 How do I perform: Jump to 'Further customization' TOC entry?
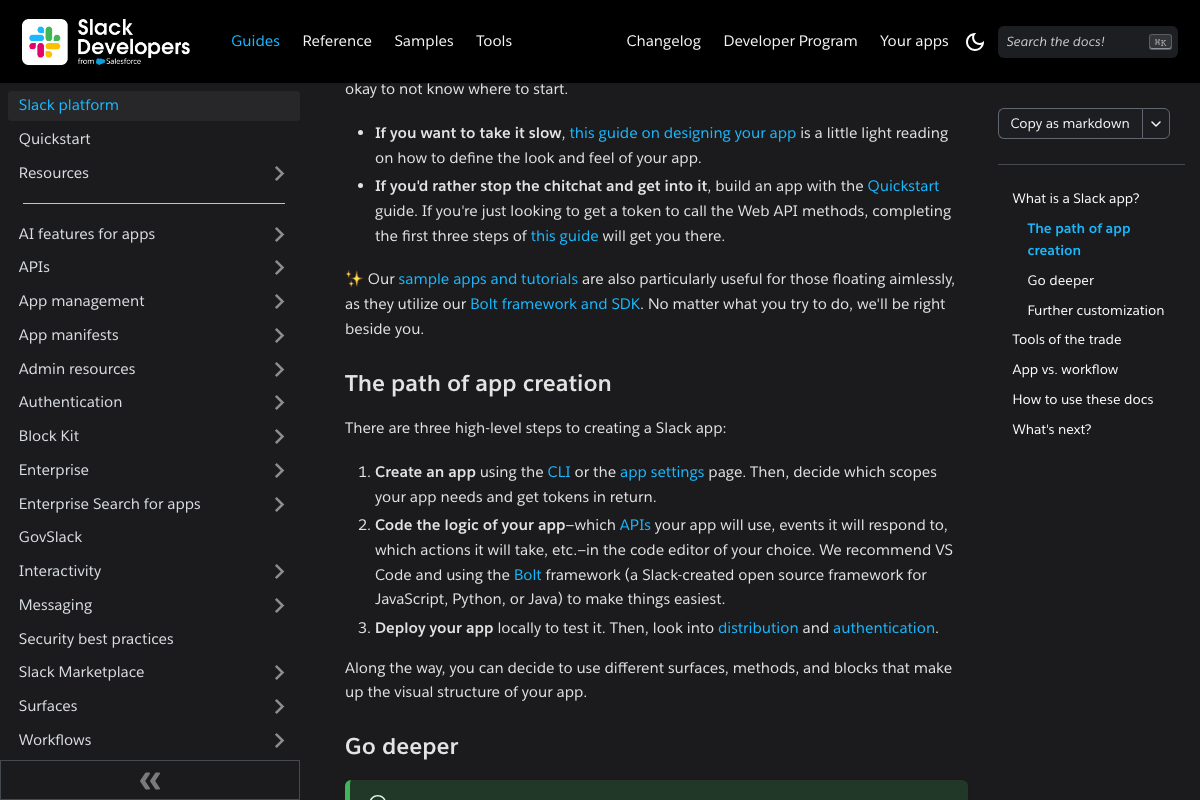click(1096, 310)
